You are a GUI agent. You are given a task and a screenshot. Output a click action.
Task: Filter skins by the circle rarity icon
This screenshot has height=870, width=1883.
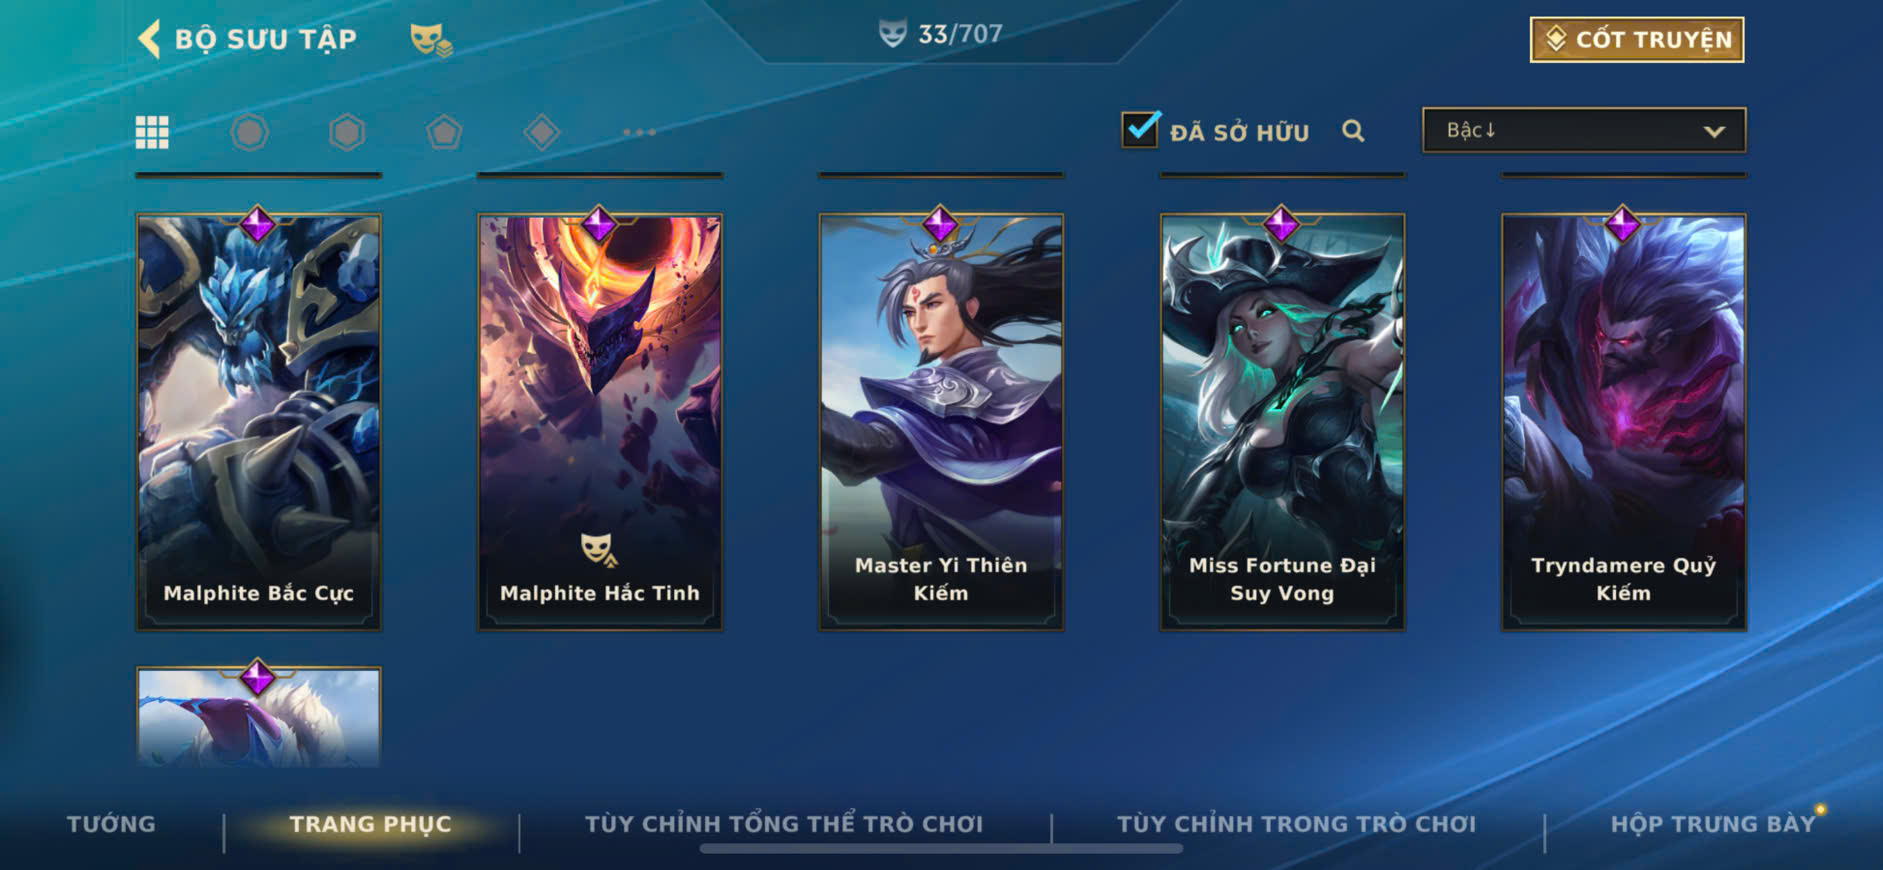[x=249, y=132]
